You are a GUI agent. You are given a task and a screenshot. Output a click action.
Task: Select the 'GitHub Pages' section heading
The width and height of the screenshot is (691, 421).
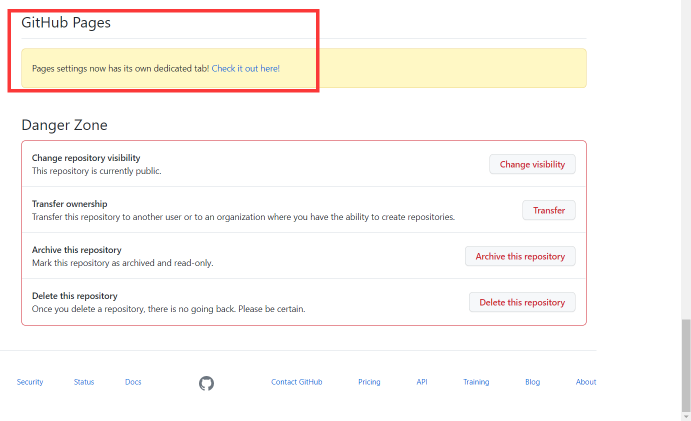(x=66, y=22)
